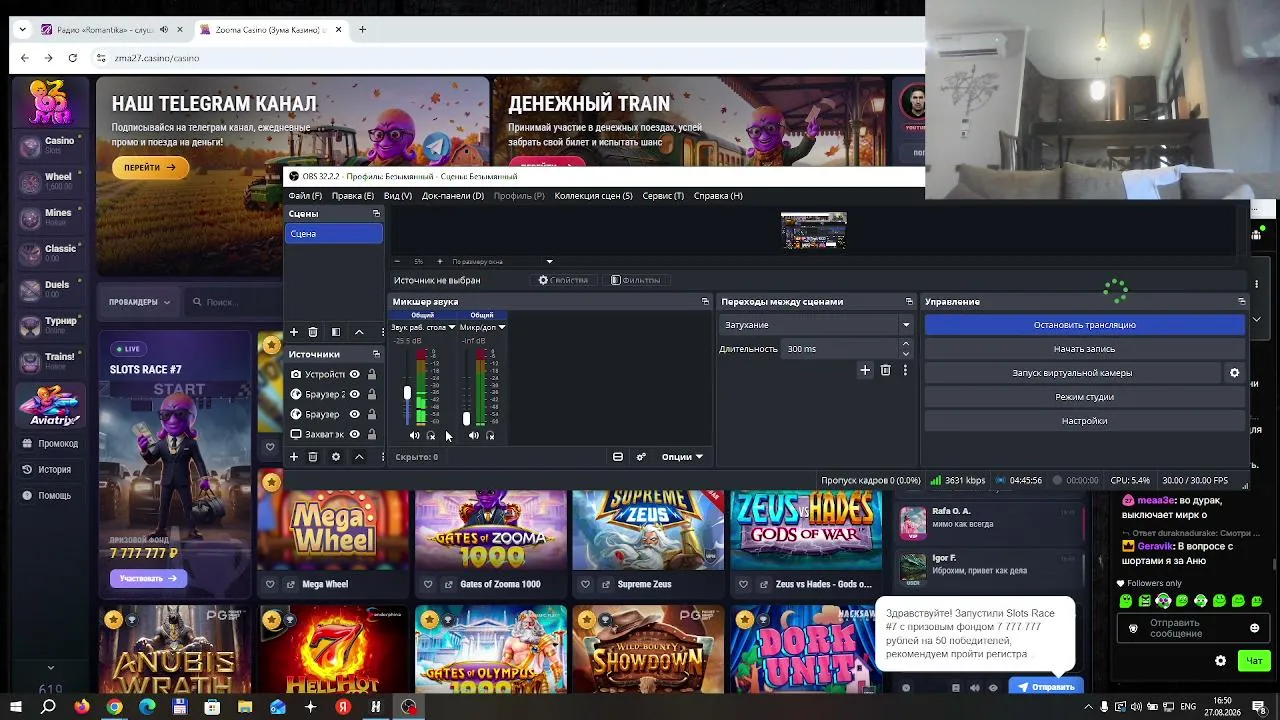Open source properties gear in Sources toolbar
Image resolution: width=1280 pixels, height=720 pixels.
(336, 457)
